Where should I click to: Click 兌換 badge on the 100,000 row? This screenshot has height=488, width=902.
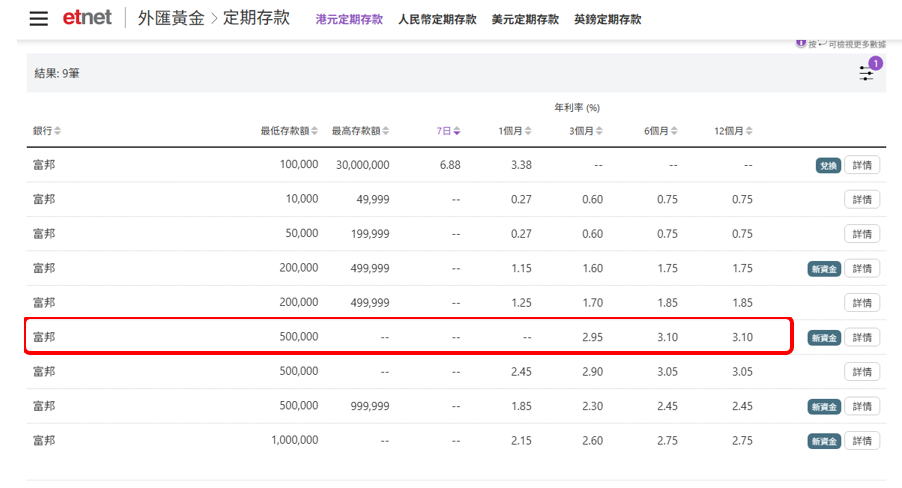pos(828,166)
